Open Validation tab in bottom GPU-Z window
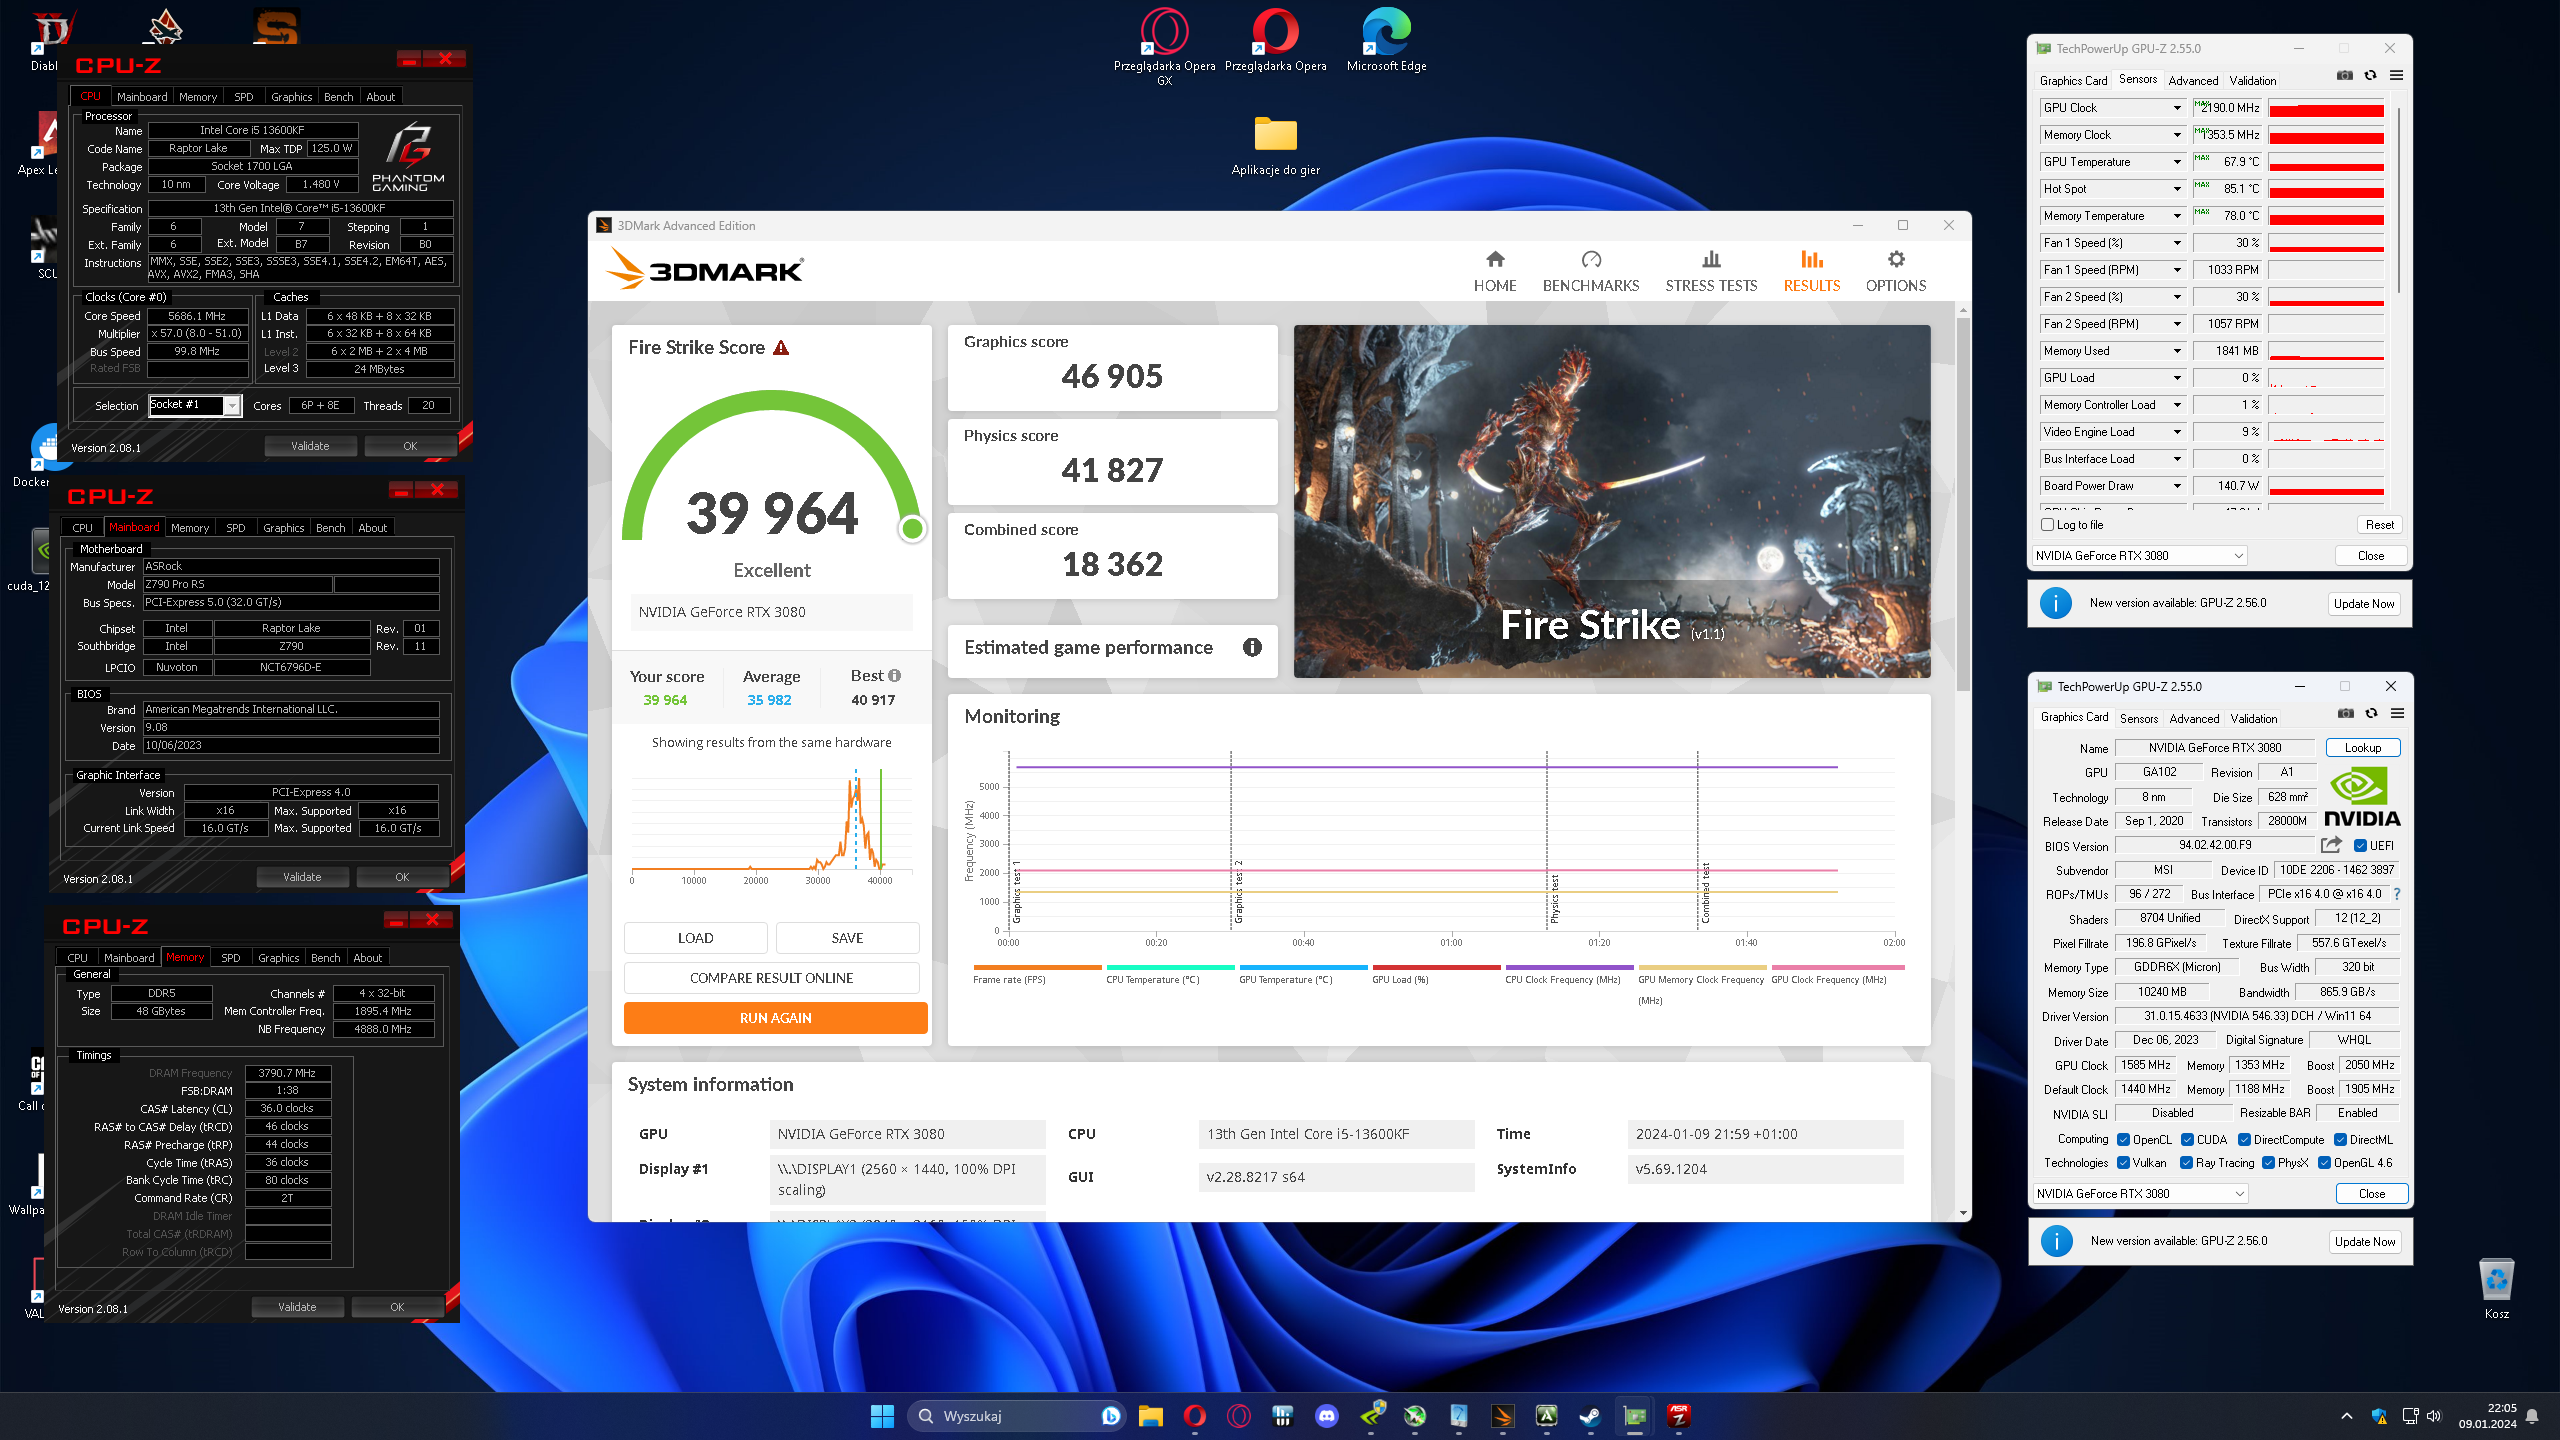The image size is (2560, 1440). 2254,718
